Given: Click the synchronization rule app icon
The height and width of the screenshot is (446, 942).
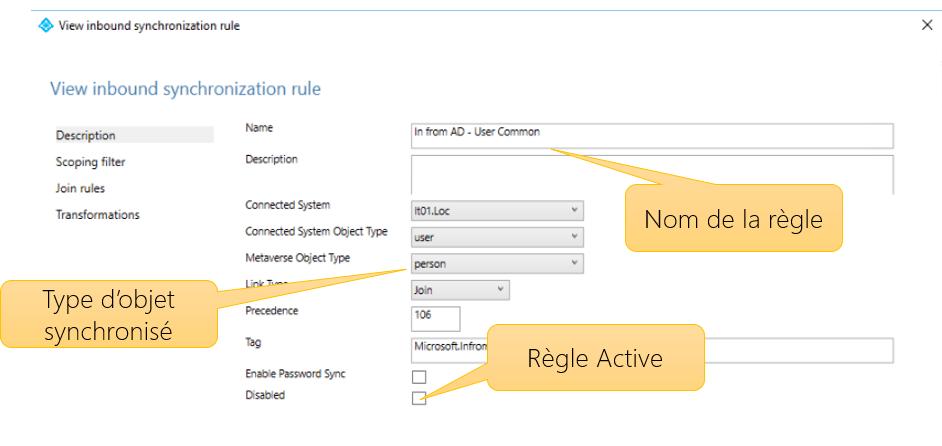Looking at the screenshot, I should click(45, 25).
